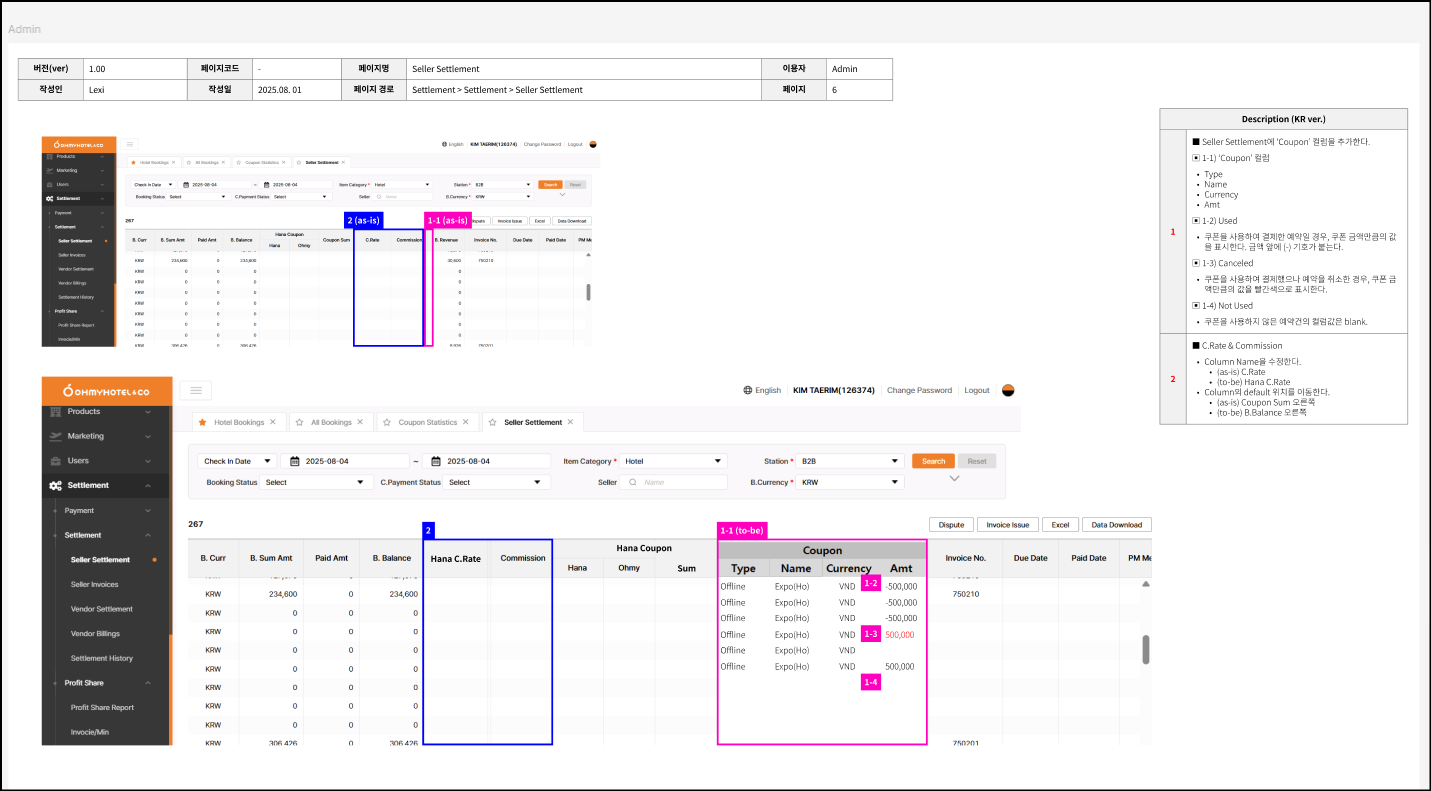Click the start date field in the to-be mockup
The image size is (1431, 791).
345,461
